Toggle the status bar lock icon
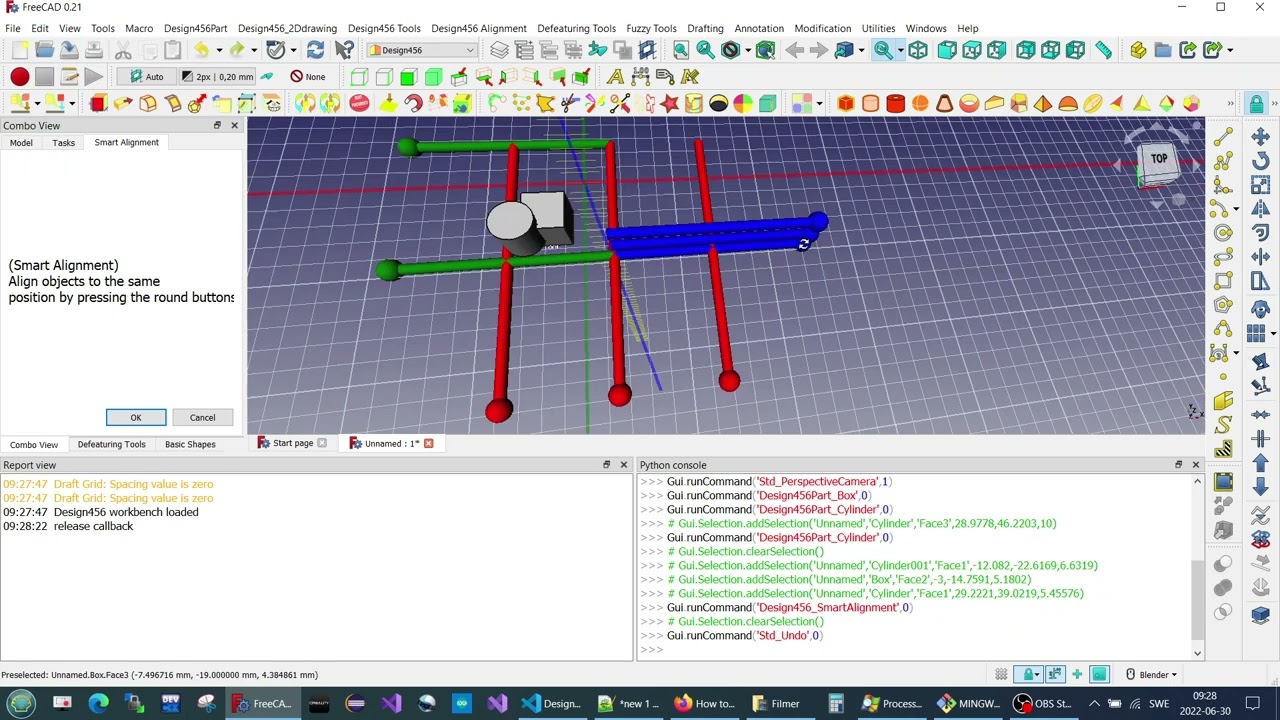The image size is (1280, 720). (x=1029, y=675)
